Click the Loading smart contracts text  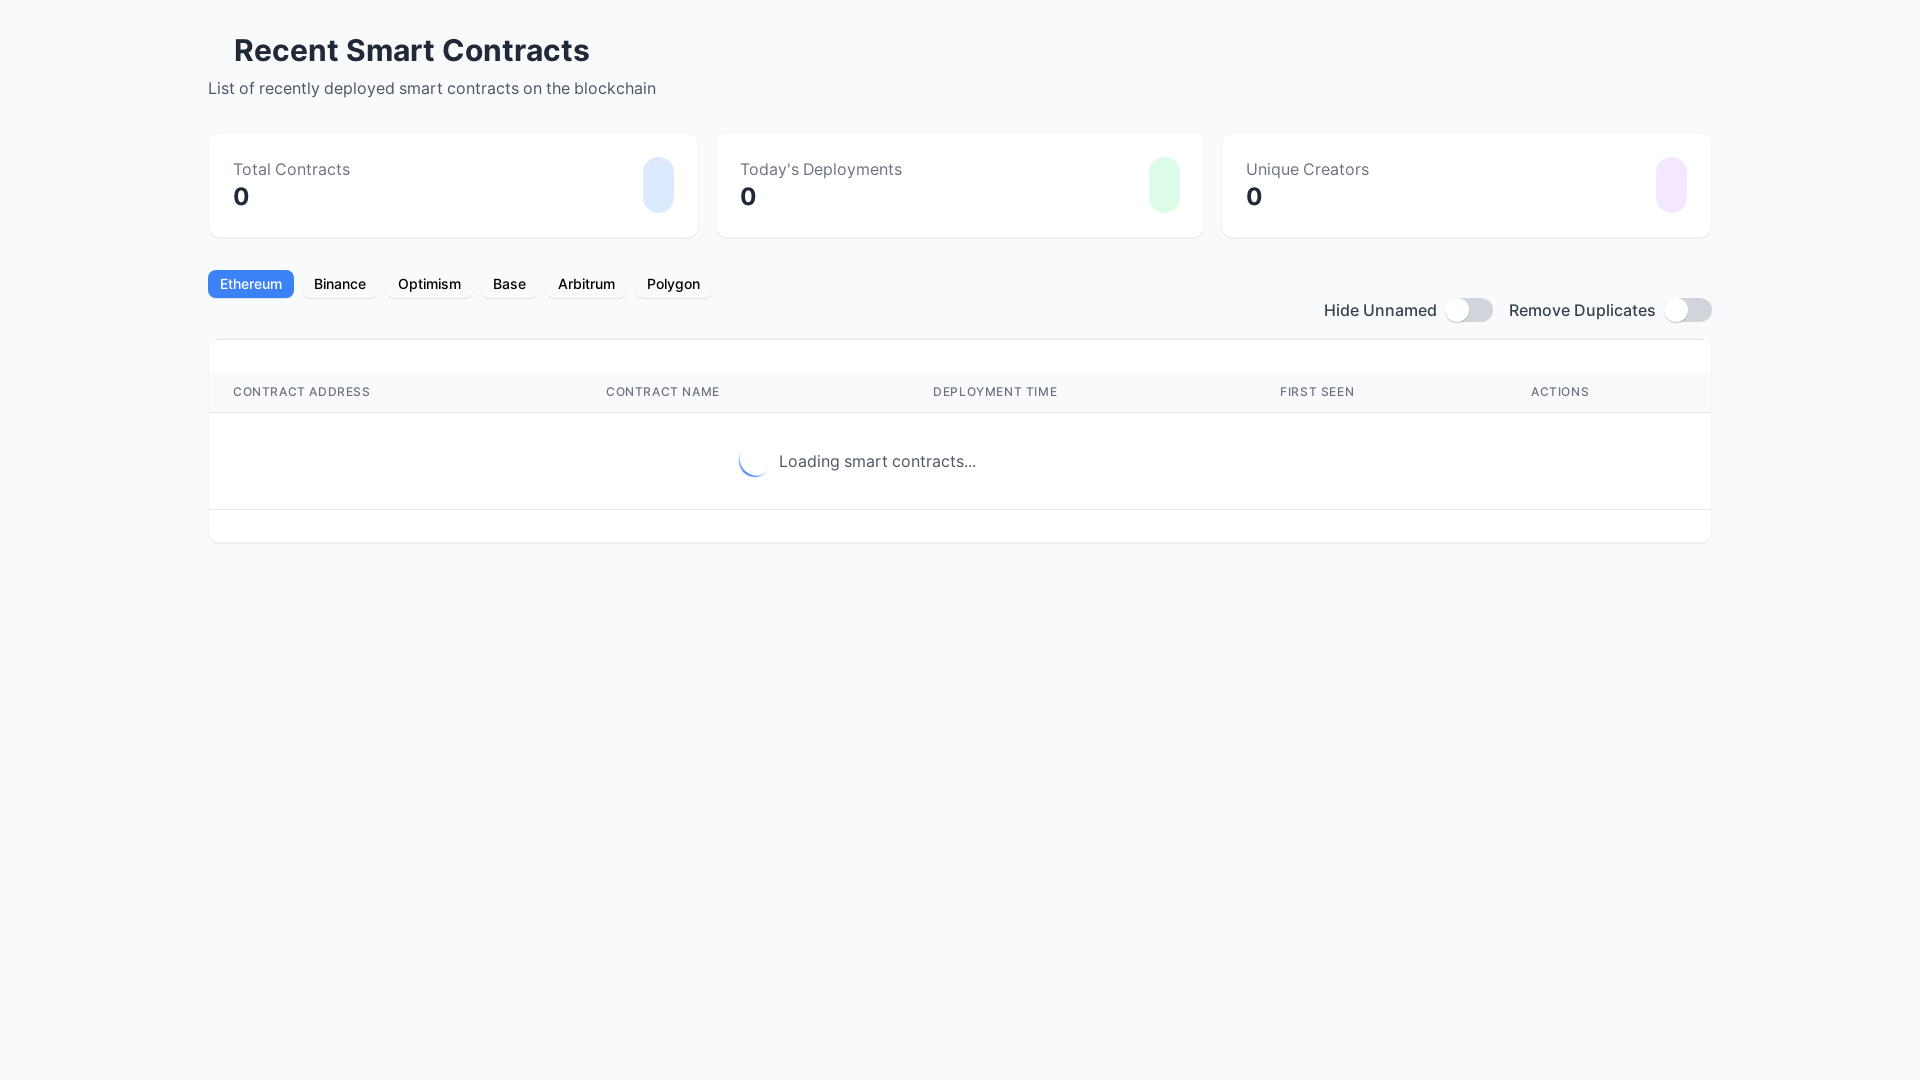[x=877, y=461]
